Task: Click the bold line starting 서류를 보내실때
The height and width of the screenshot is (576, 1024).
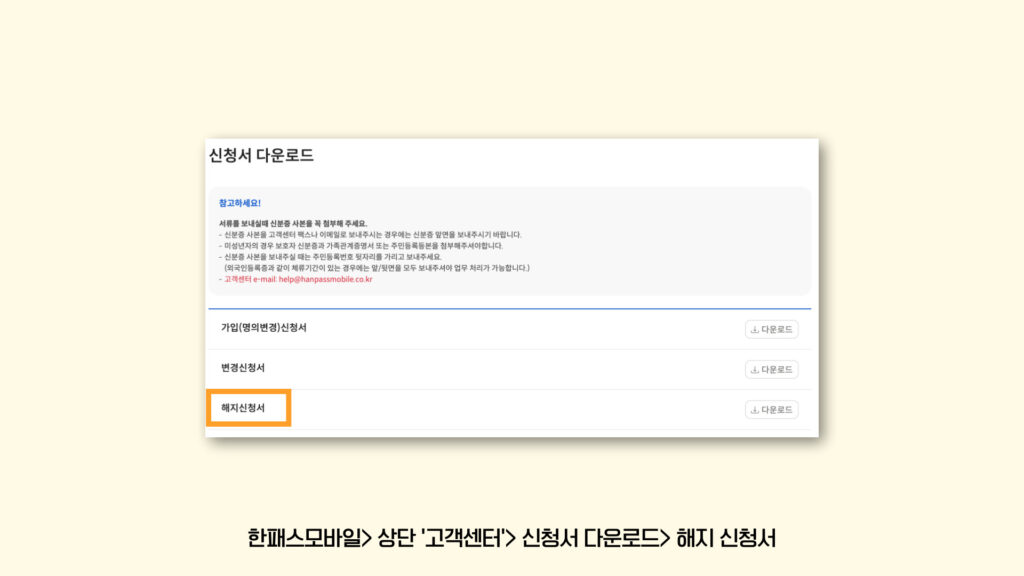Action: tap(293, 223)
